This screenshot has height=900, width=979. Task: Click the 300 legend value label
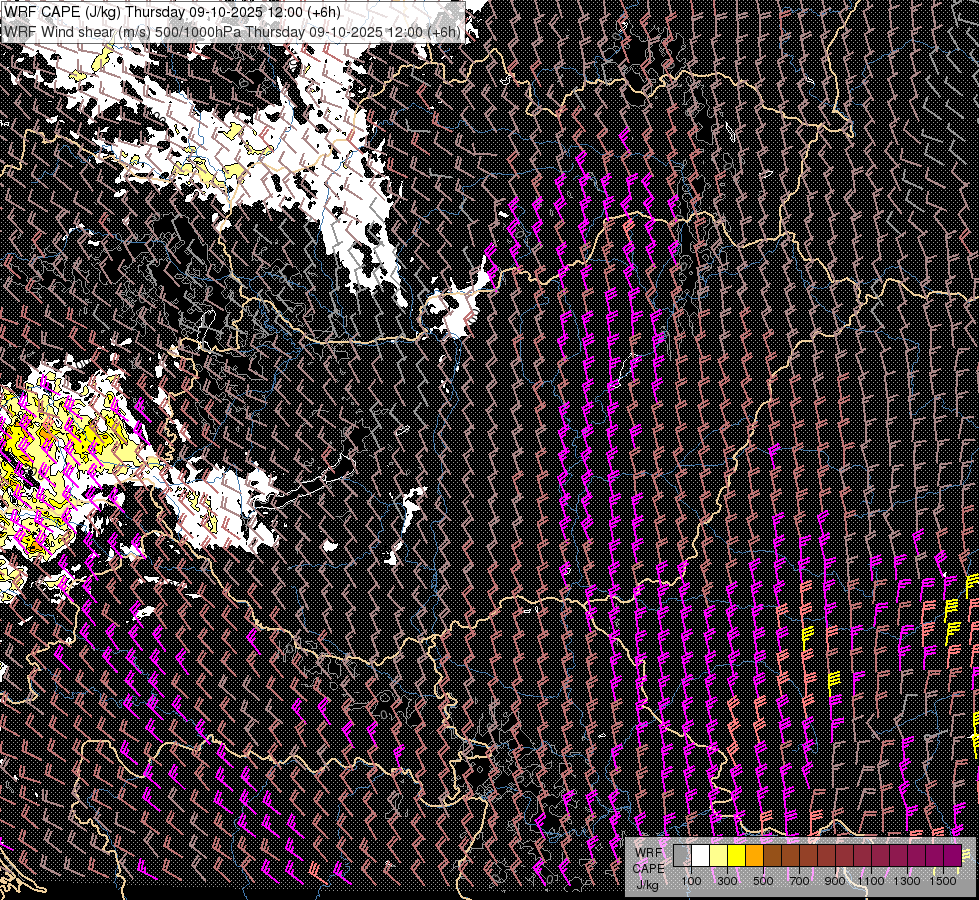point(727,881)
